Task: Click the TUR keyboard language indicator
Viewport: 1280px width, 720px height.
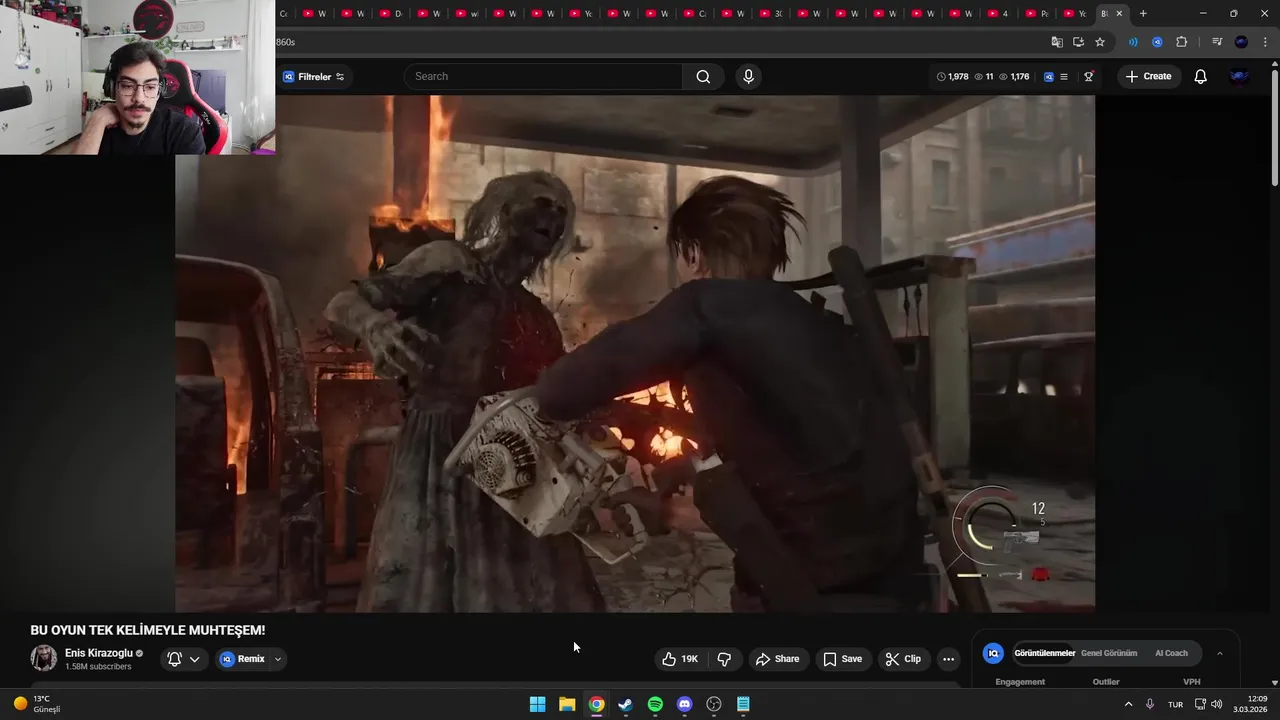Action: [x=1175, y=704]
